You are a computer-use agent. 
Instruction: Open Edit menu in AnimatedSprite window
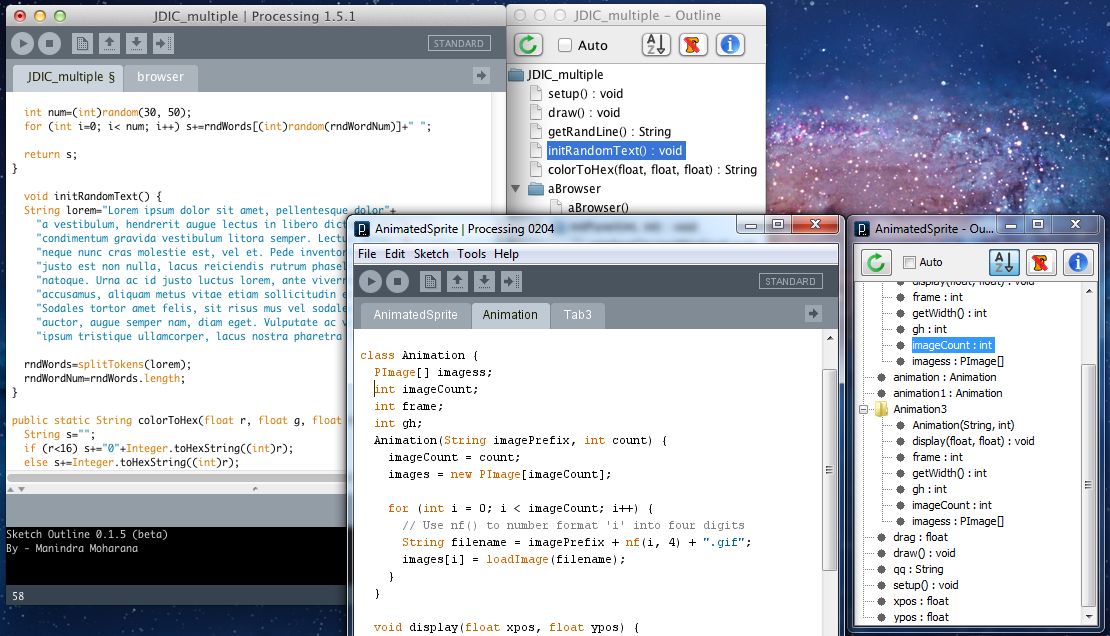coord(394,254)
